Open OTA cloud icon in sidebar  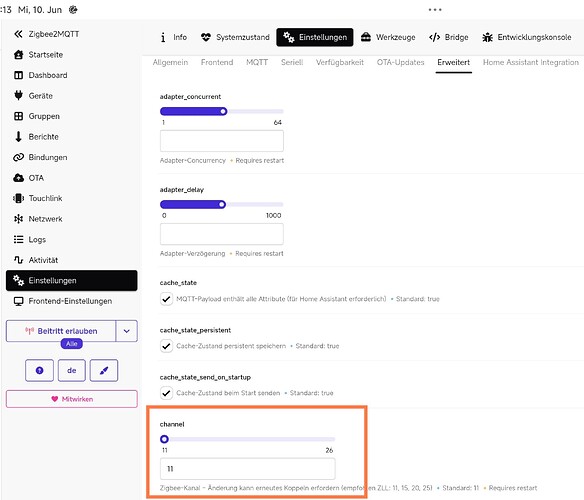point(18,178)
